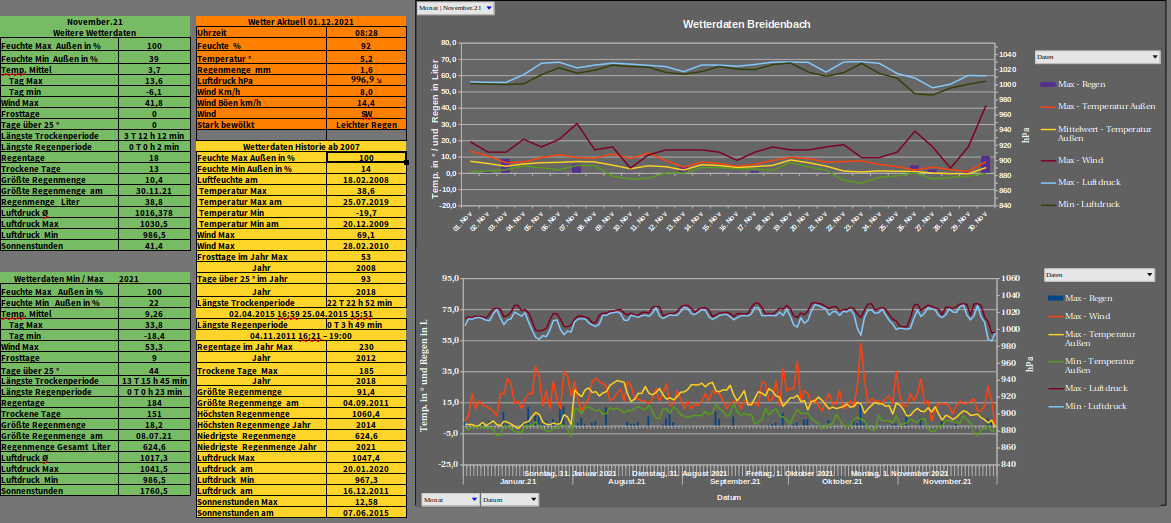Select the 'Luftdruck hPa' value cell '996,9'
Screen dimensions: 1171x523
coord(367,79)
